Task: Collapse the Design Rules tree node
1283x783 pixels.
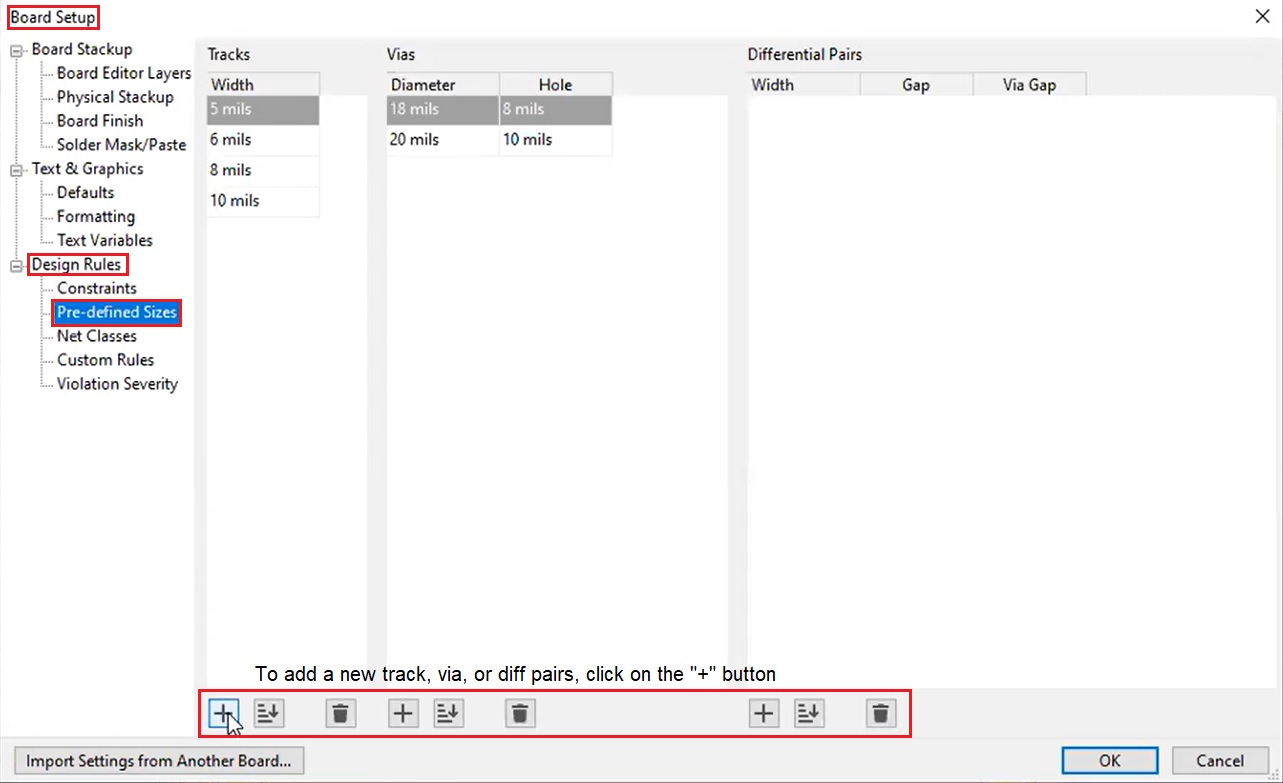Action: pos(16,266)
